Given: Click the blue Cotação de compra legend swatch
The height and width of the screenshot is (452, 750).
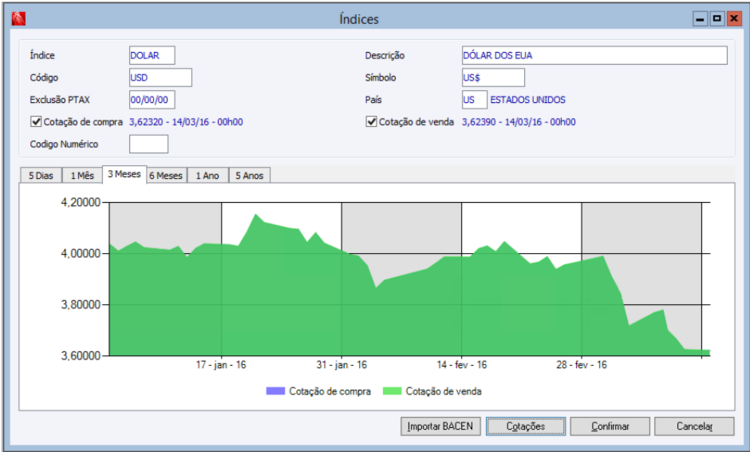Looking at the screenshot, I should click(276, 391).
